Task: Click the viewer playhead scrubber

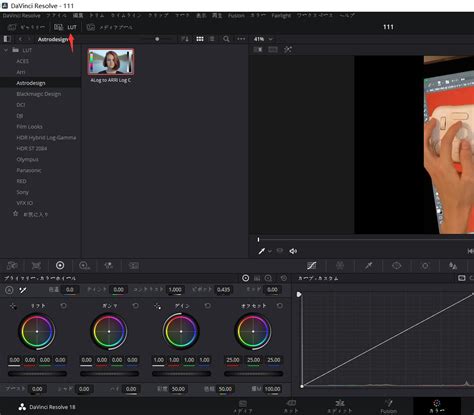Action: 258,239
